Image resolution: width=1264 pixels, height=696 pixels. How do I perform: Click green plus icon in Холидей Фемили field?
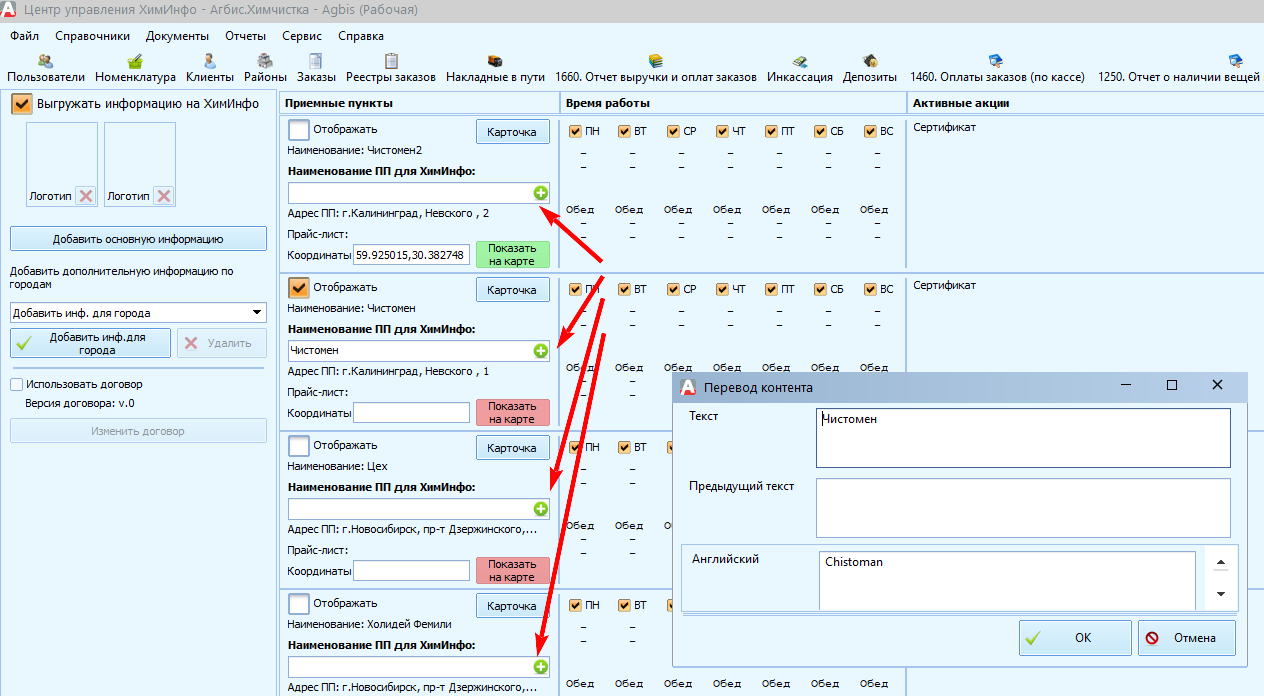tap(541, 667)
